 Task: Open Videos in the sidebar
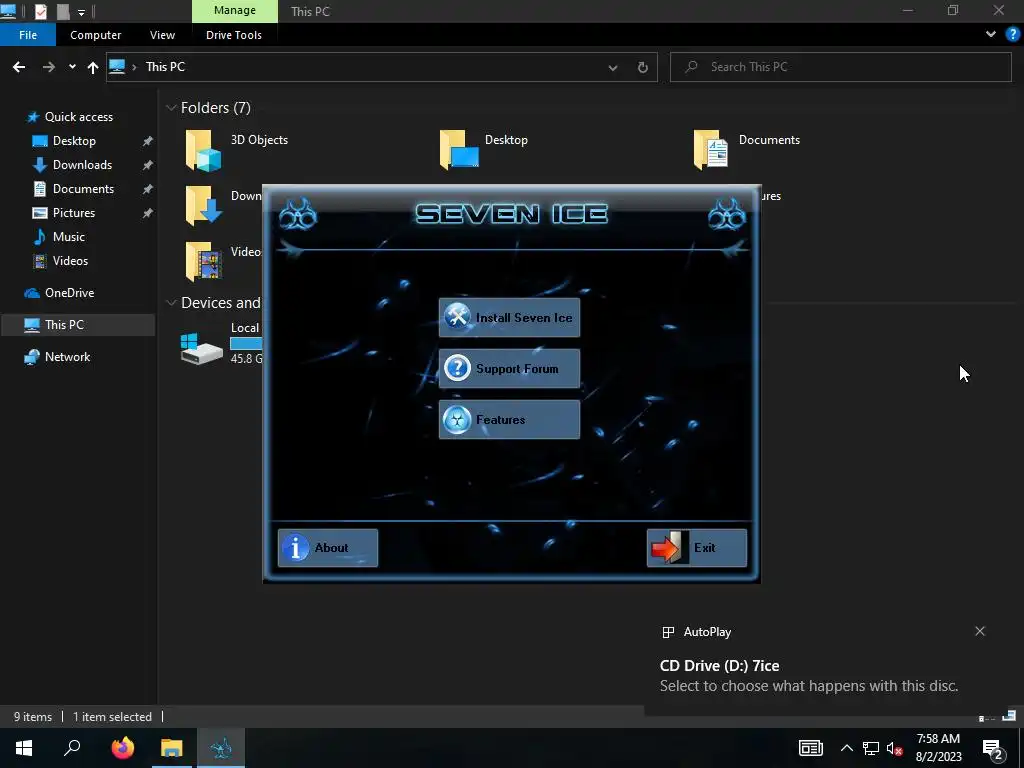(x=70, y=261)
